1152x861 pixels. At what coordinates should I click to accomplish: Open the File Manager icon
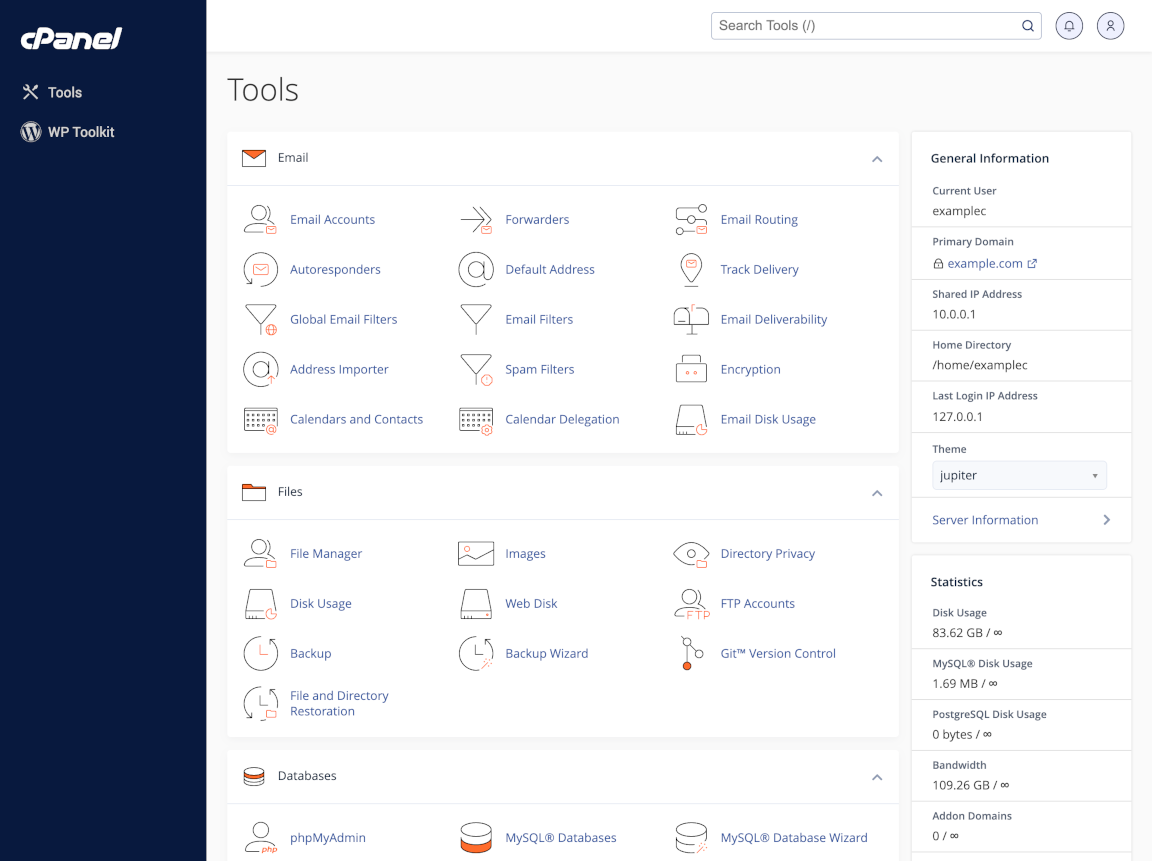coord(260,554)
